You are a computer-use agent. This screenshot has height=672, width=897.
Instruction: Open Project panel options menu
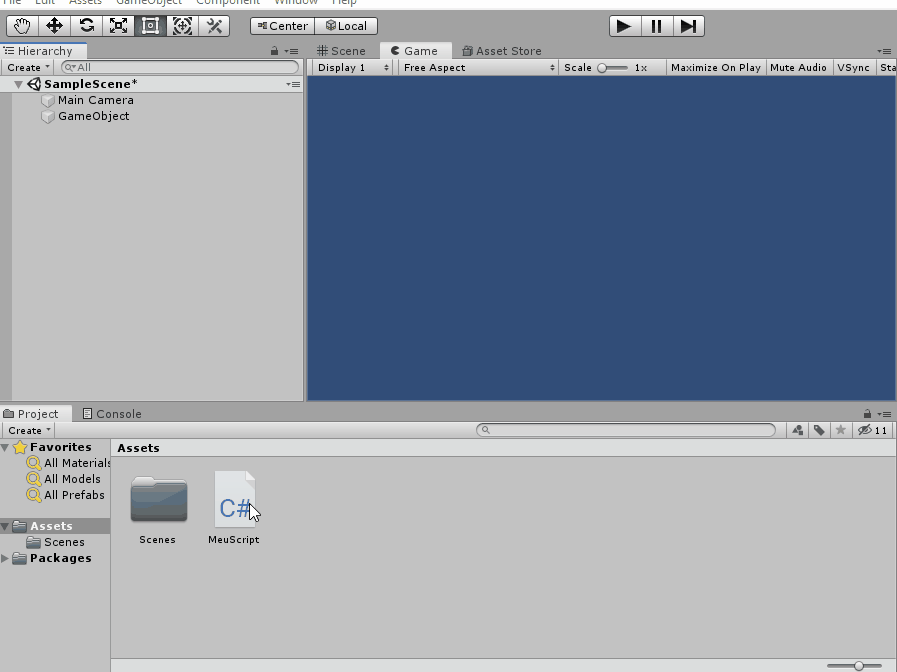click(884, 413)
